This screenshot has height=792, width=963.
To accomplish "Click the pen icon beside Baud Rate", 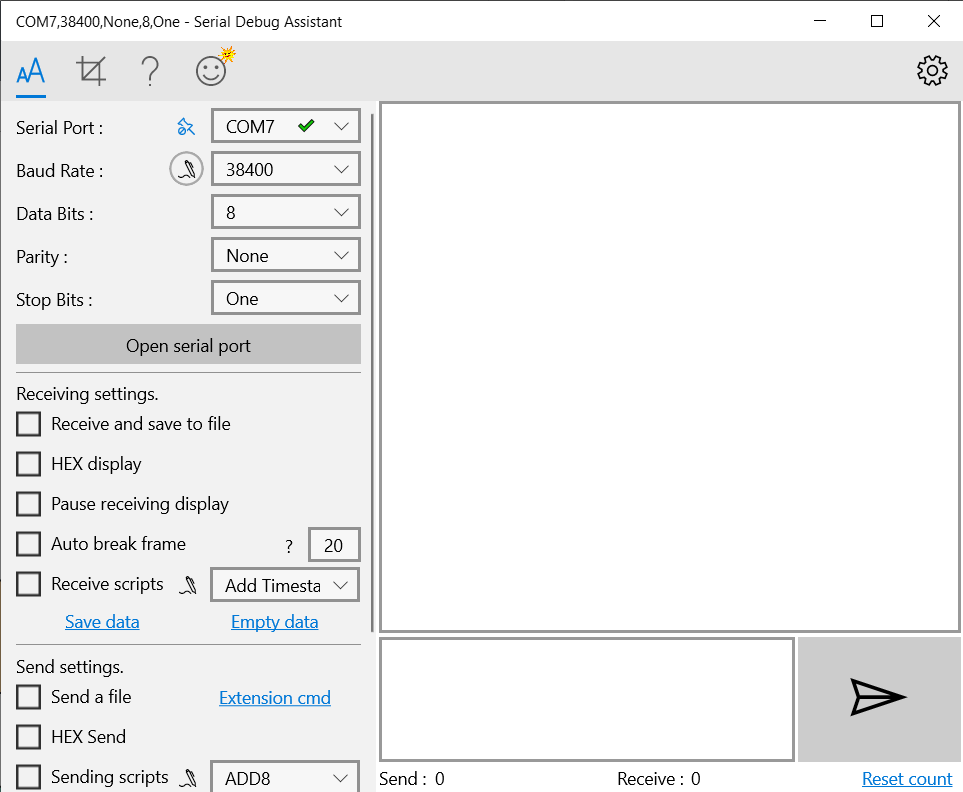I will pos(186,170).
